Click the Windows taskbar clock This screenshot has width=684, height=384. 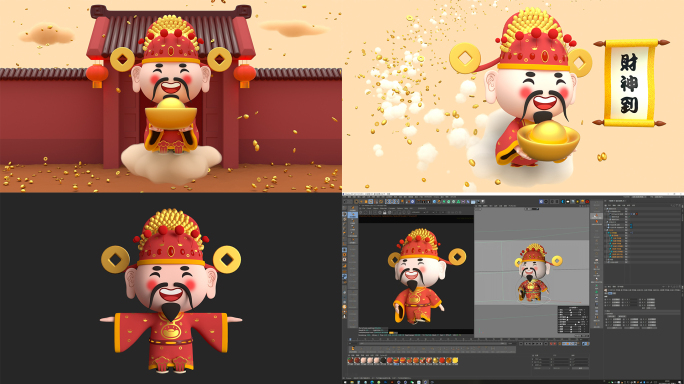click(667, 382)
